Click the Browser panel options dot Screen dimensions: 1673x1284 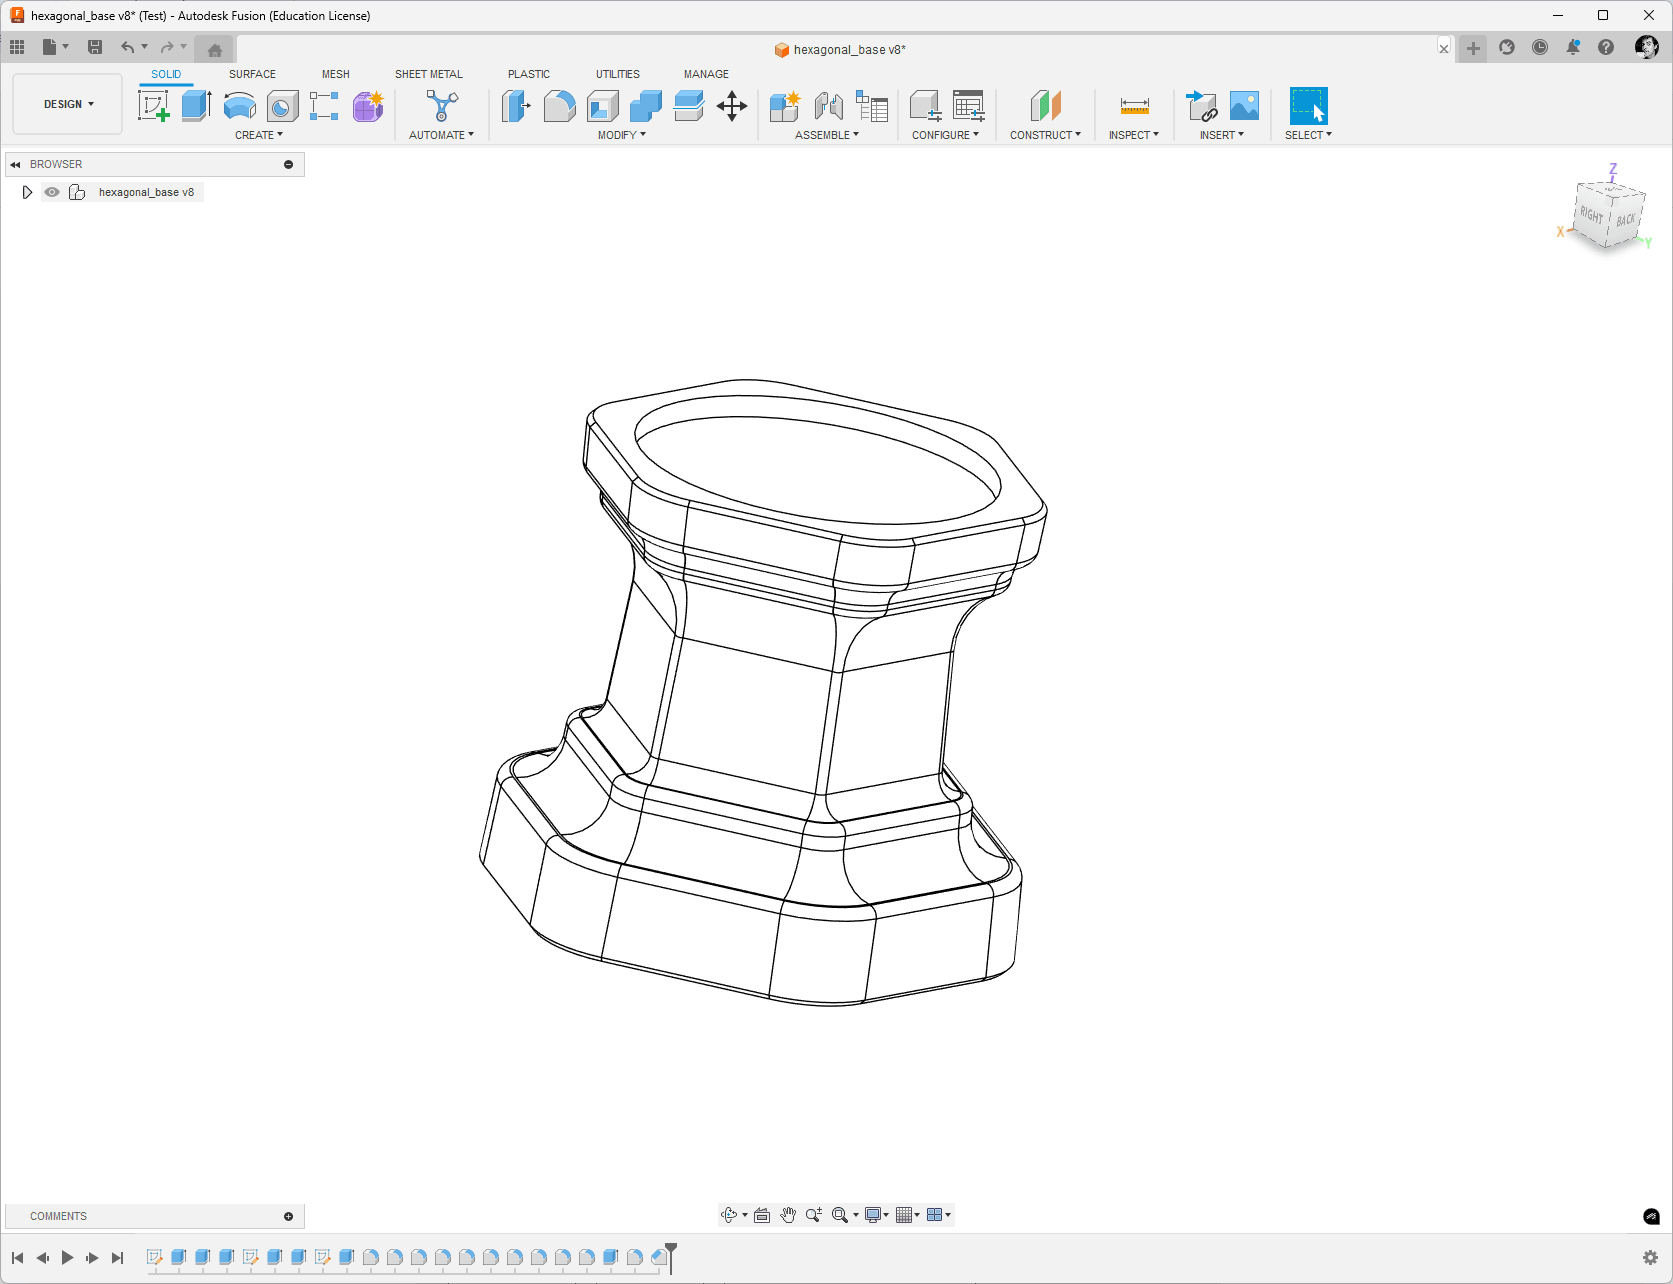[x=288, y=164]
